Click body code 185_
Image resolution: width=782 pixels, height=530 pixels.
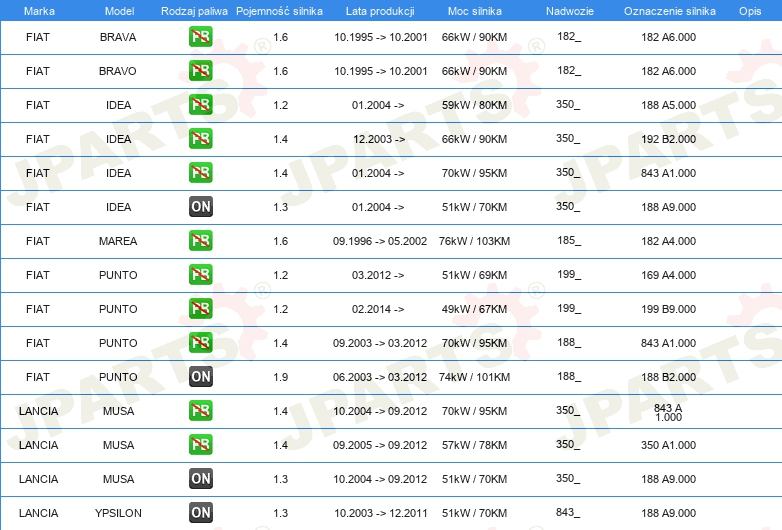click(x=569, y=240)
